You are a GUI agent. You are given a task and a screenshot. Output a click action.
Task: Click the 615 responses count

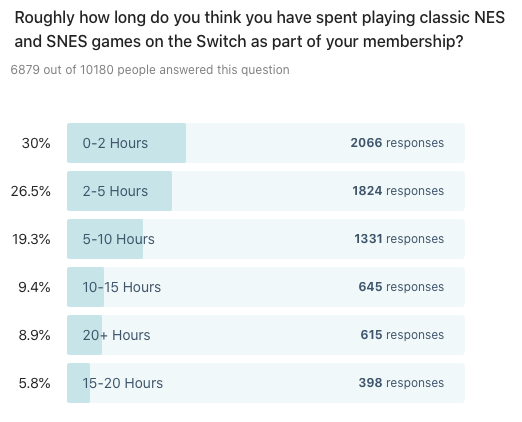[402, 335]
